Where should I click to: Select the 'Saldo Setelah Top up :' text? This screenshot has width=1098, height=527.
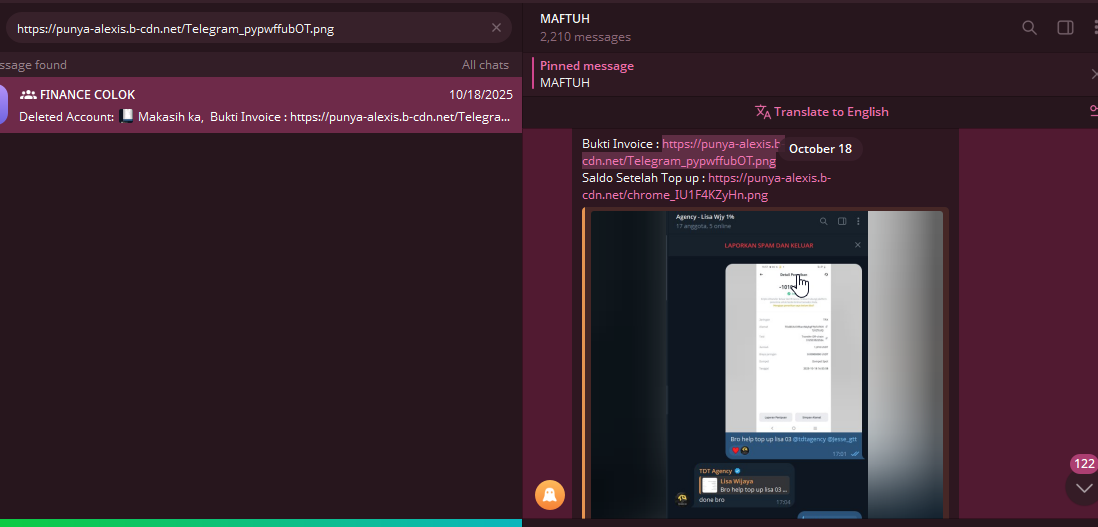(x=644, y=178)
